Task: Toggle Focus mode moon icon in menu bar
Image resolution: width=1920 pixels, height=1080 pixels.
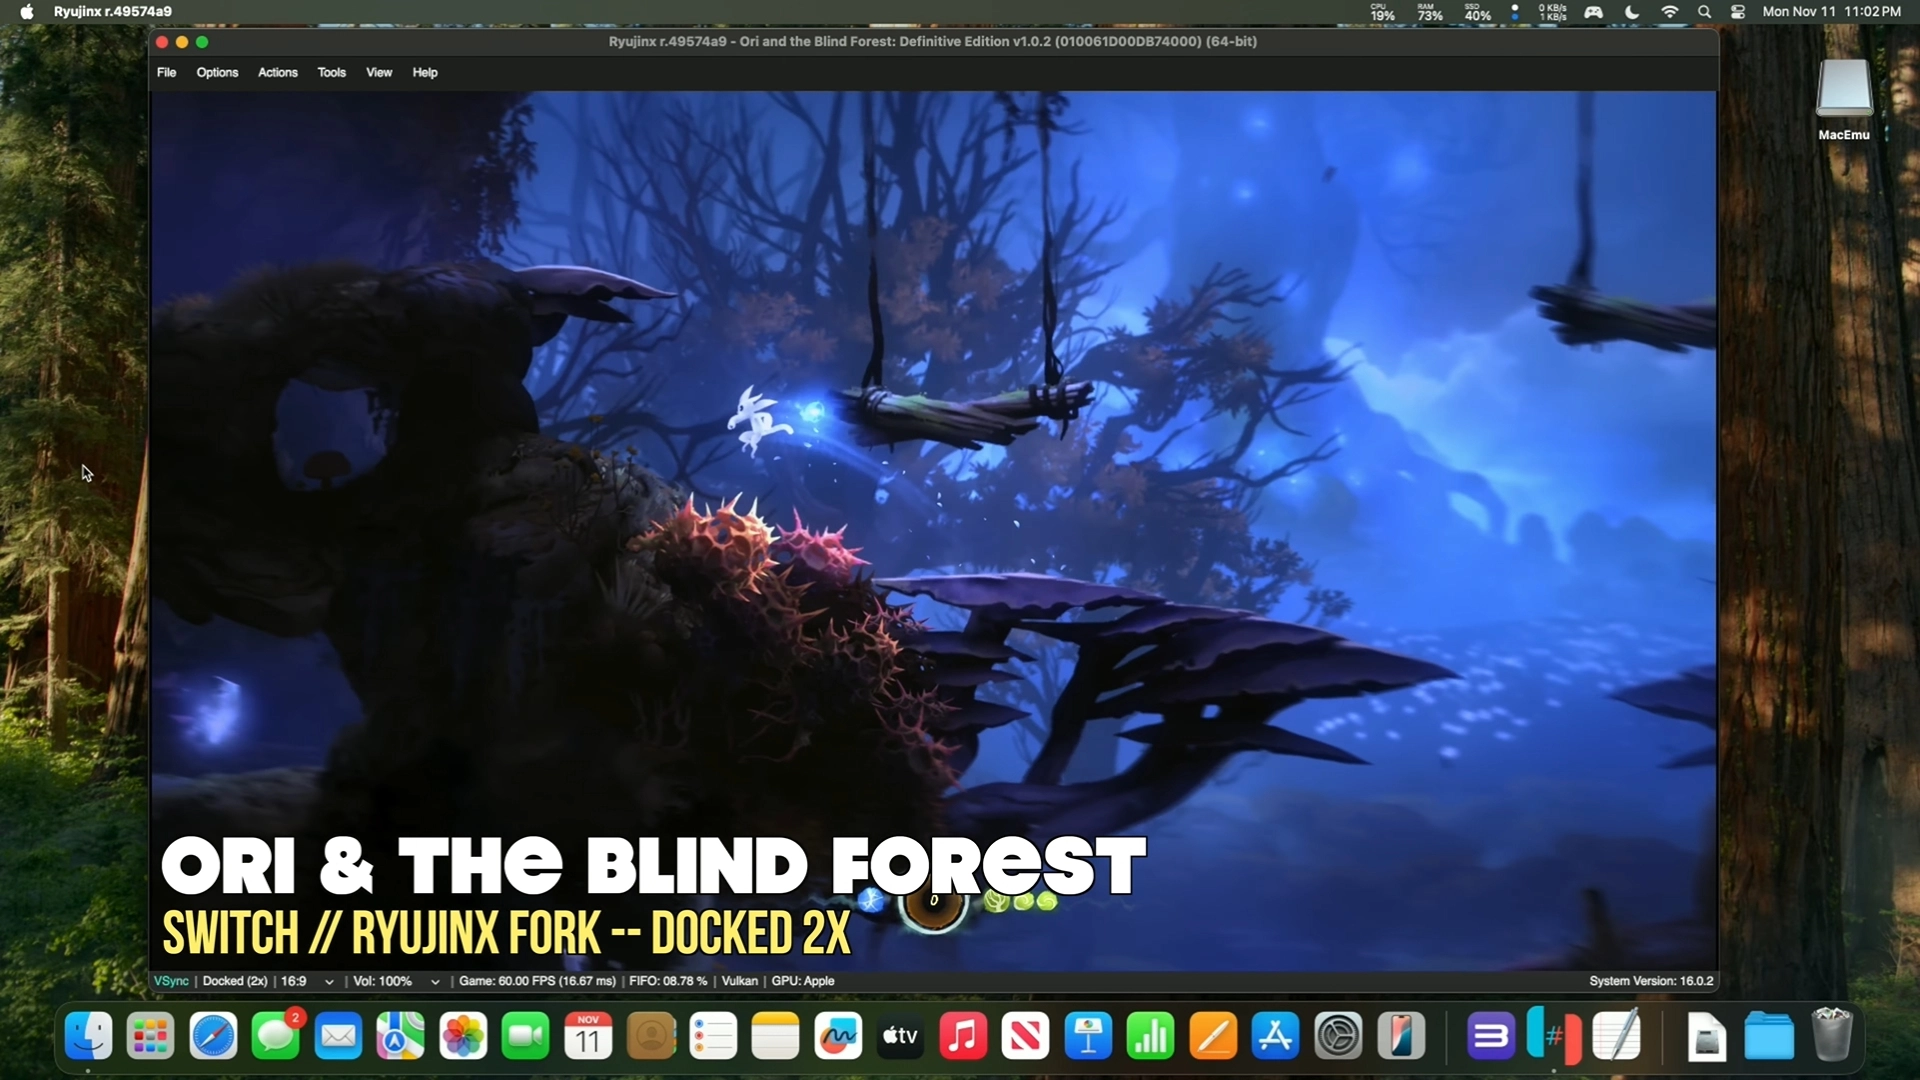Action: 1632,12
